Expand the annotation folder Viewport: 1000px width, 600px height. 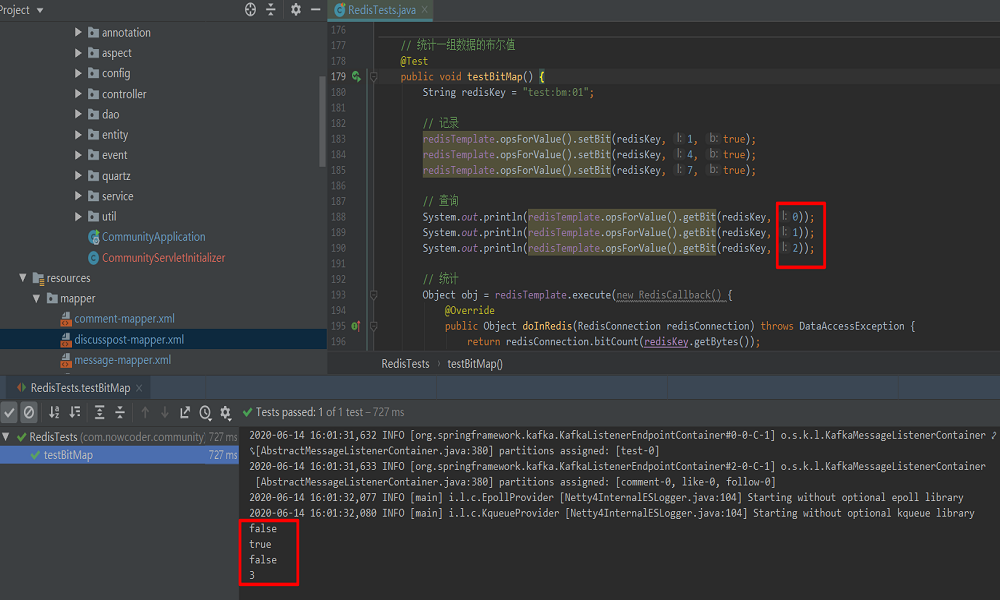tap(78, 32)
